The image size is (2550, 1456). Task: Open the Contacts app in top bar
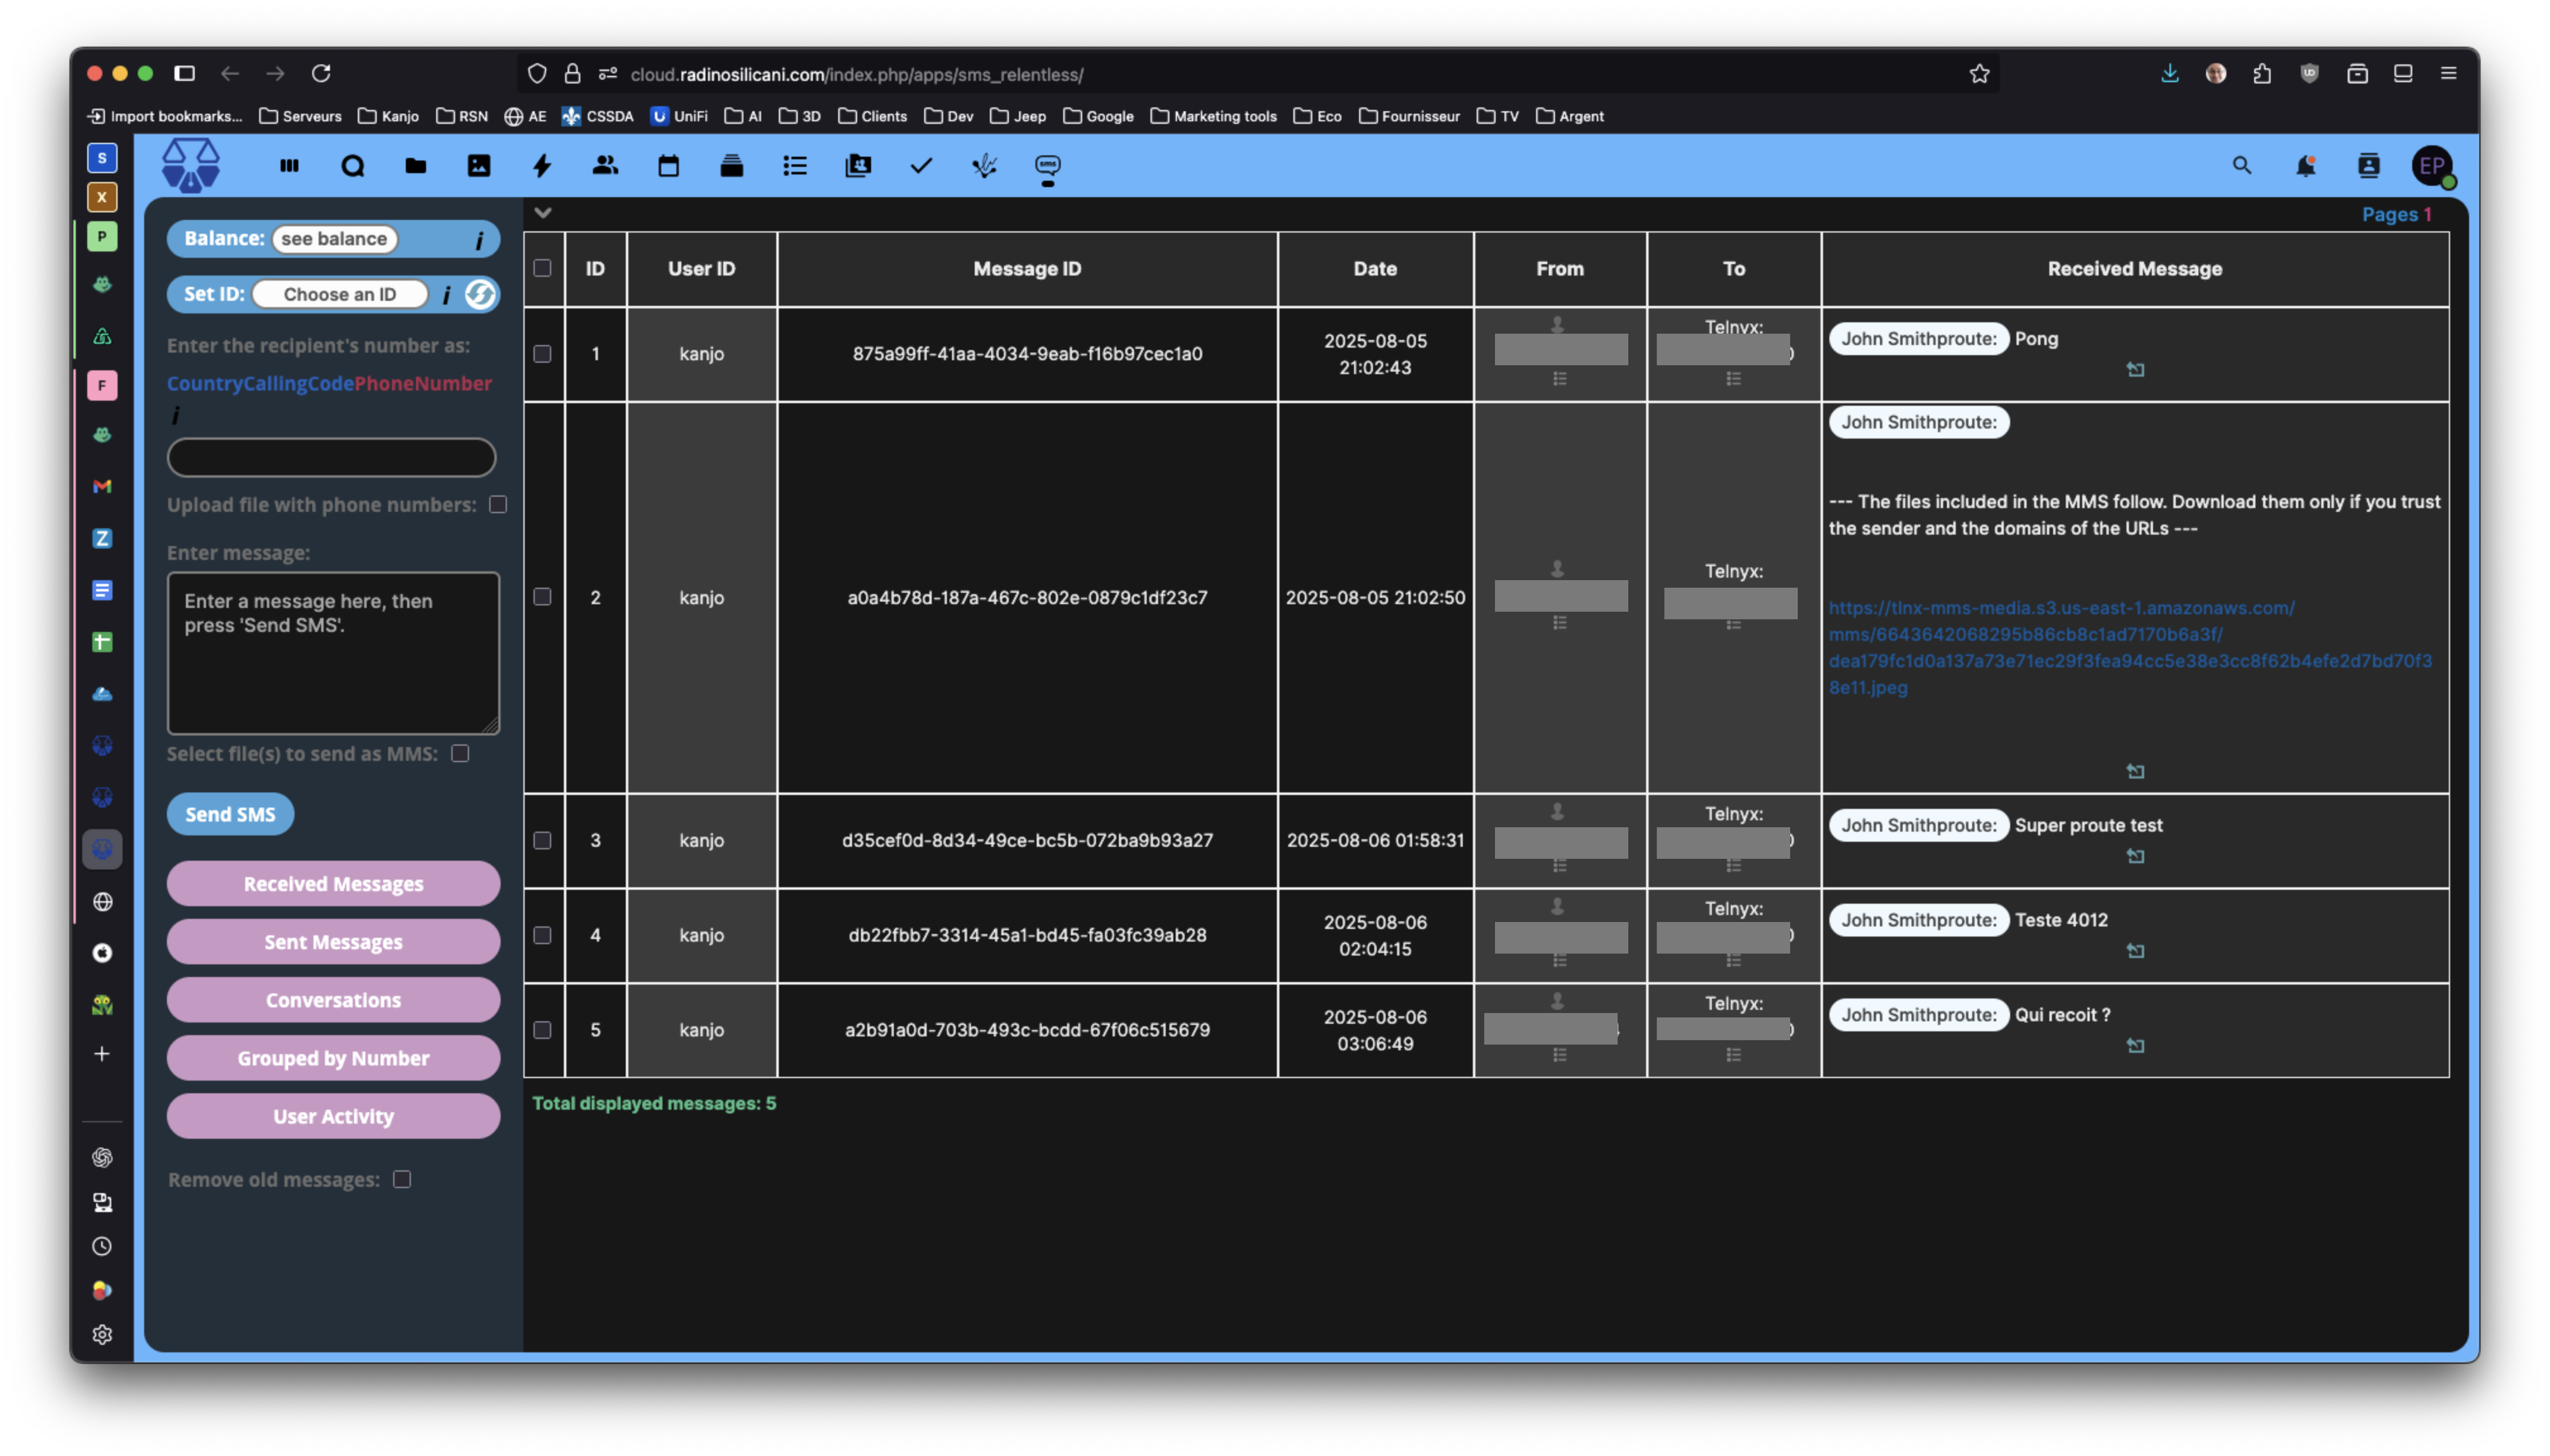point(605,166)
